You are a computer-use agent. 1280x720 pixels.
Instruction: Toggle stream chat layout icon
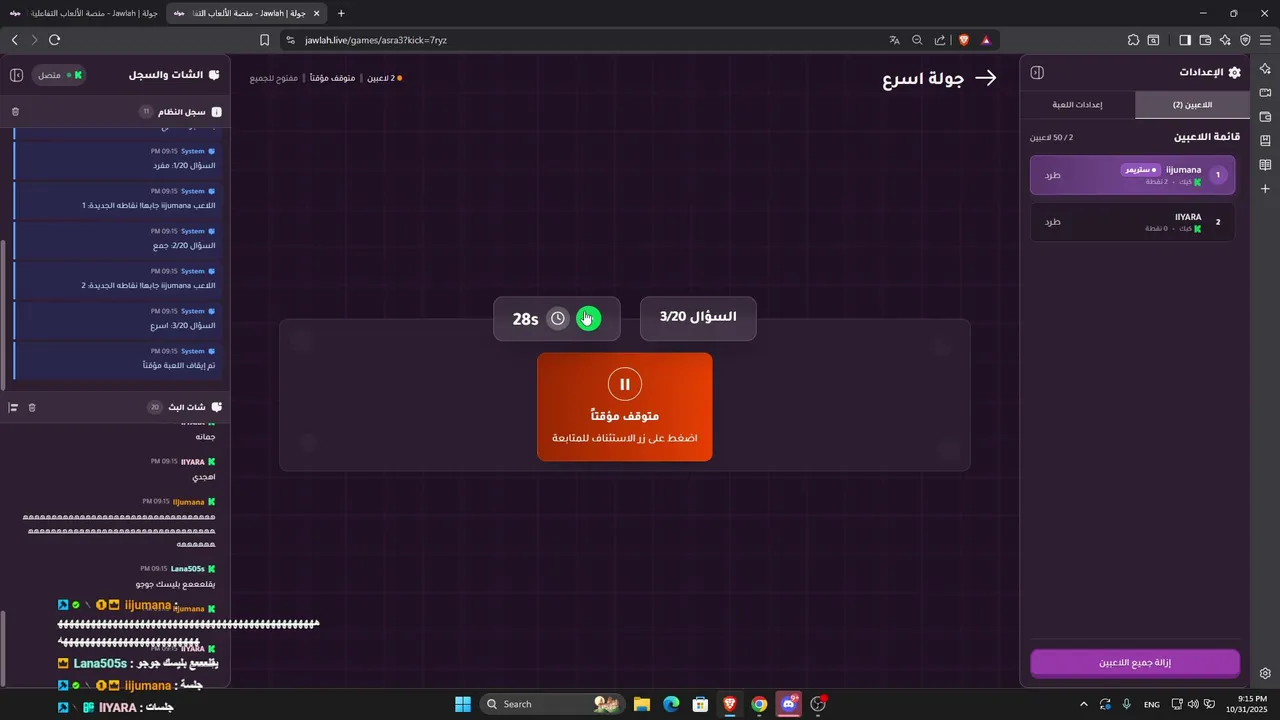coord(13,407)
